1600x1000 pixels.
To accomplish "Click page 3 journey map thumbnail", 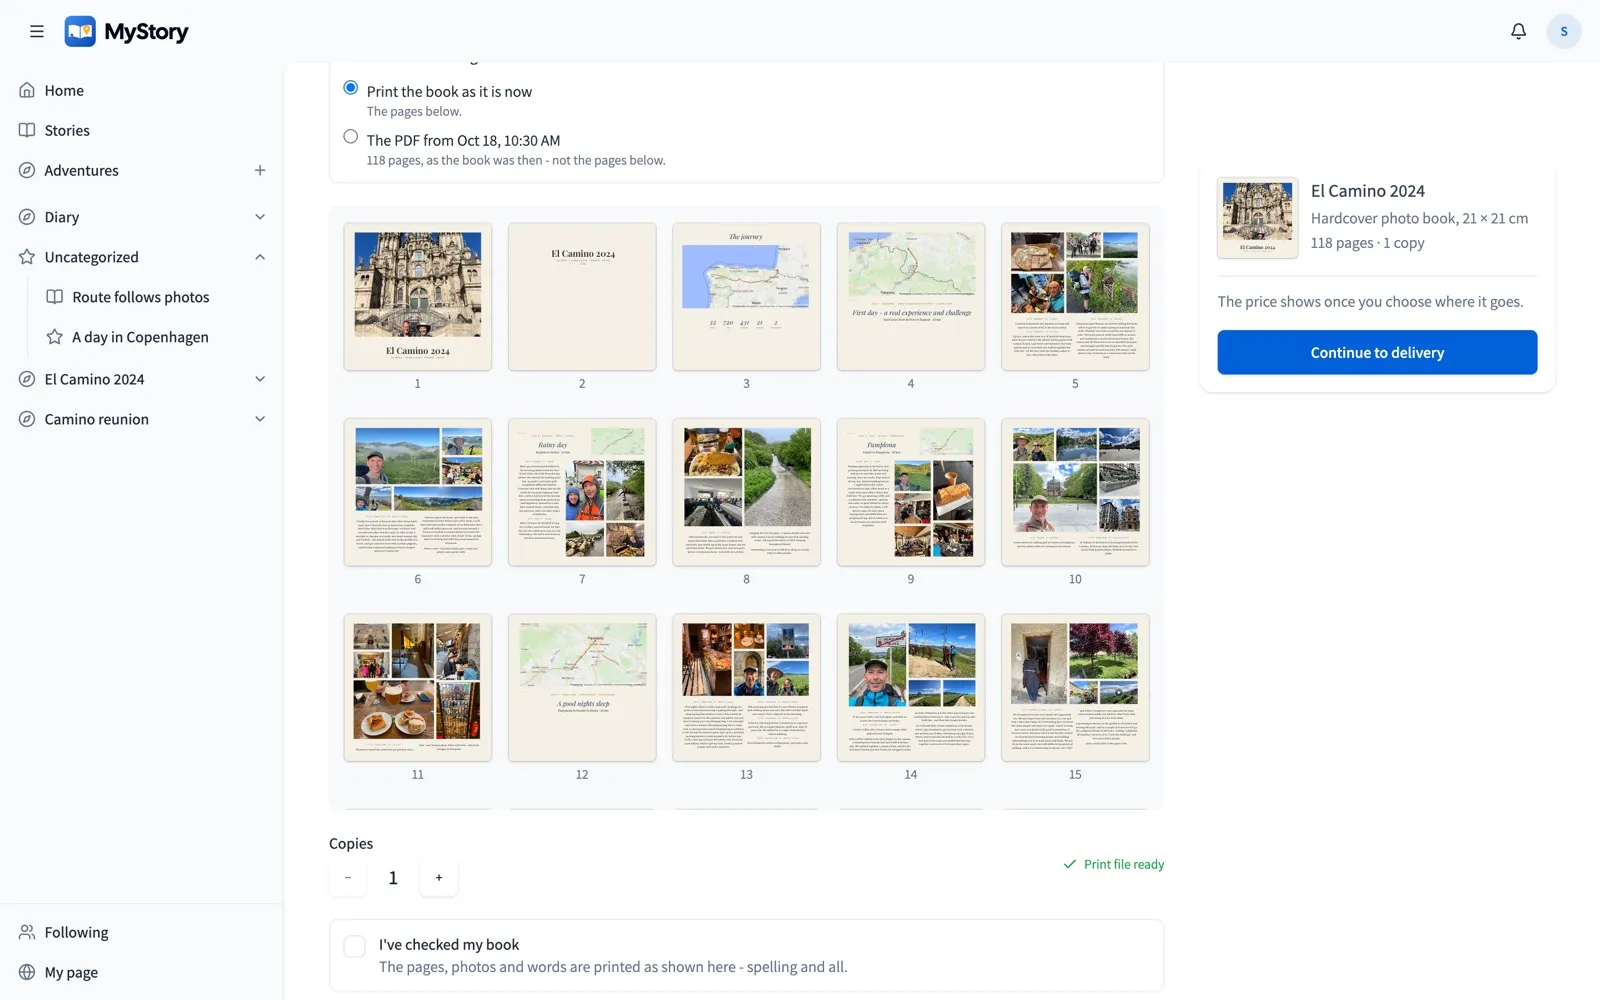I will point(746,297).
